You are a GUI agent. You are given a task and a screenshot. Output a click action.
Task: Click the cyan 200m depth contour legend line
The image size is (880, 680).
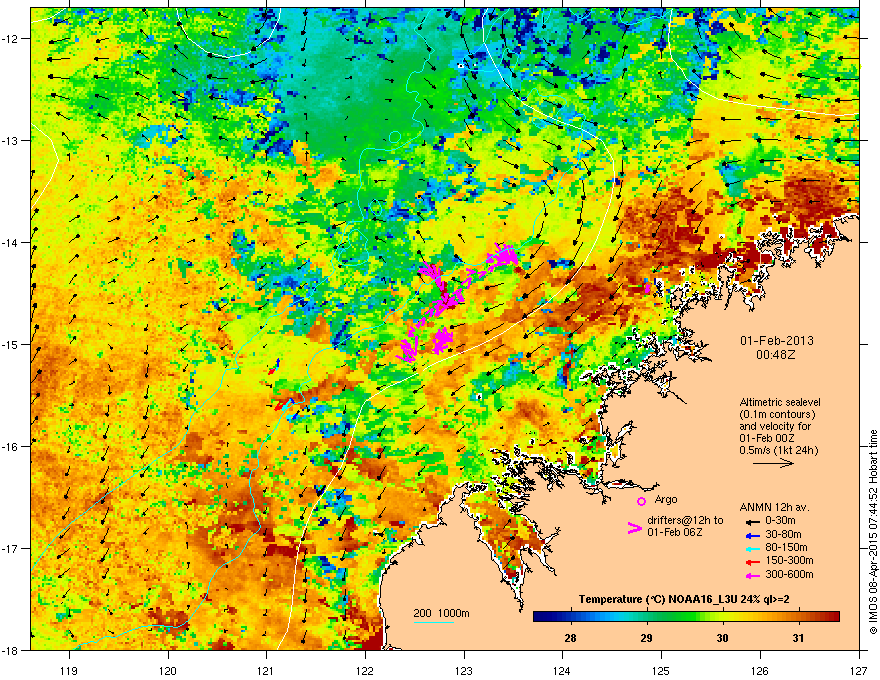tap(434, 623)
